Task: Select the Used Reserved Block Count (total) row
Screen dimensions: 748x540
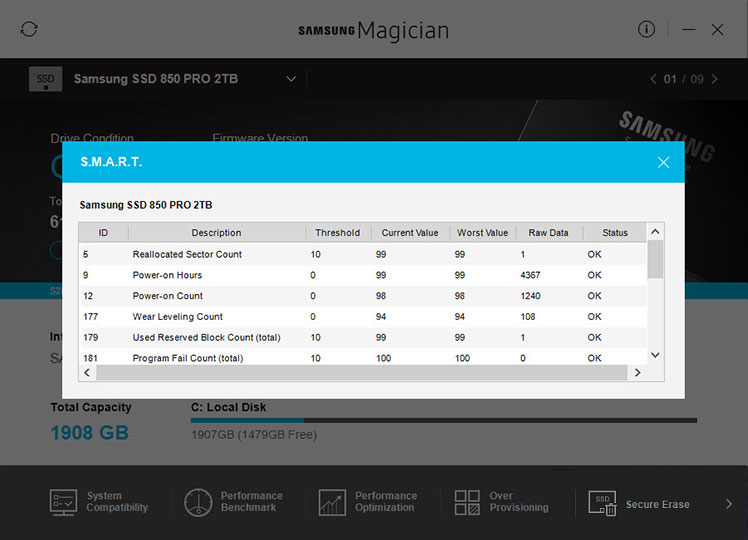Action: (x=363, y=337)
